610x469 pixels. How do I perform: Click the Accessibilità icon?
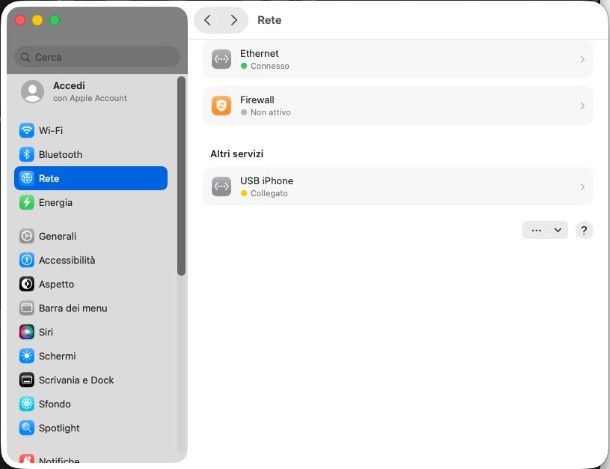coord(26,260)
